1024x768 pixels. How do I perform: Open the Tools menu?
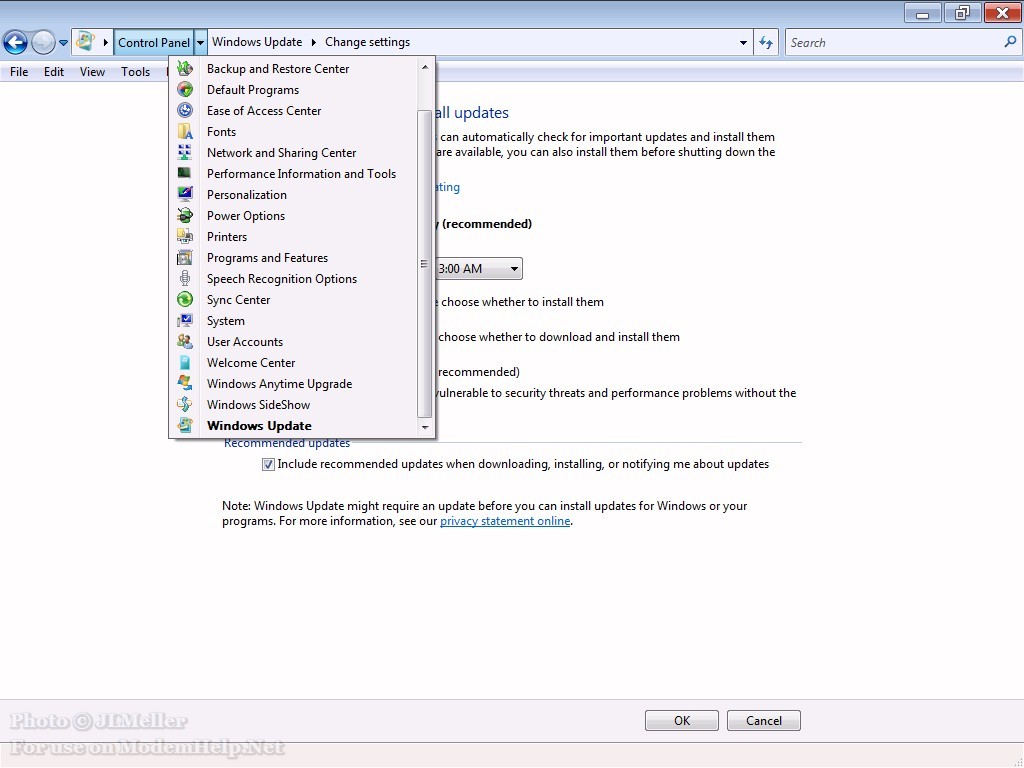(x=135, y=72)
